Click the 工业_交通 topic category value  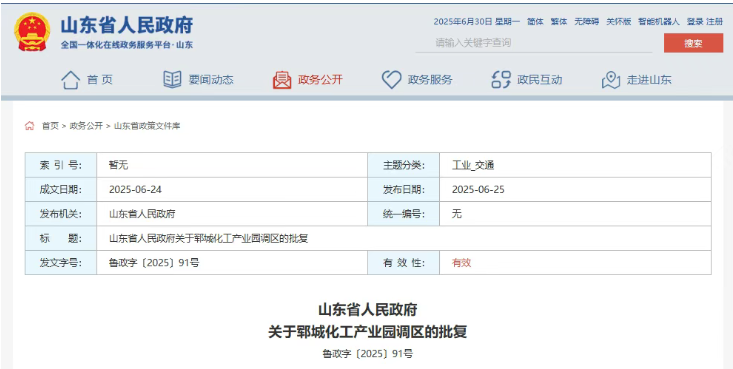point(473,165)
